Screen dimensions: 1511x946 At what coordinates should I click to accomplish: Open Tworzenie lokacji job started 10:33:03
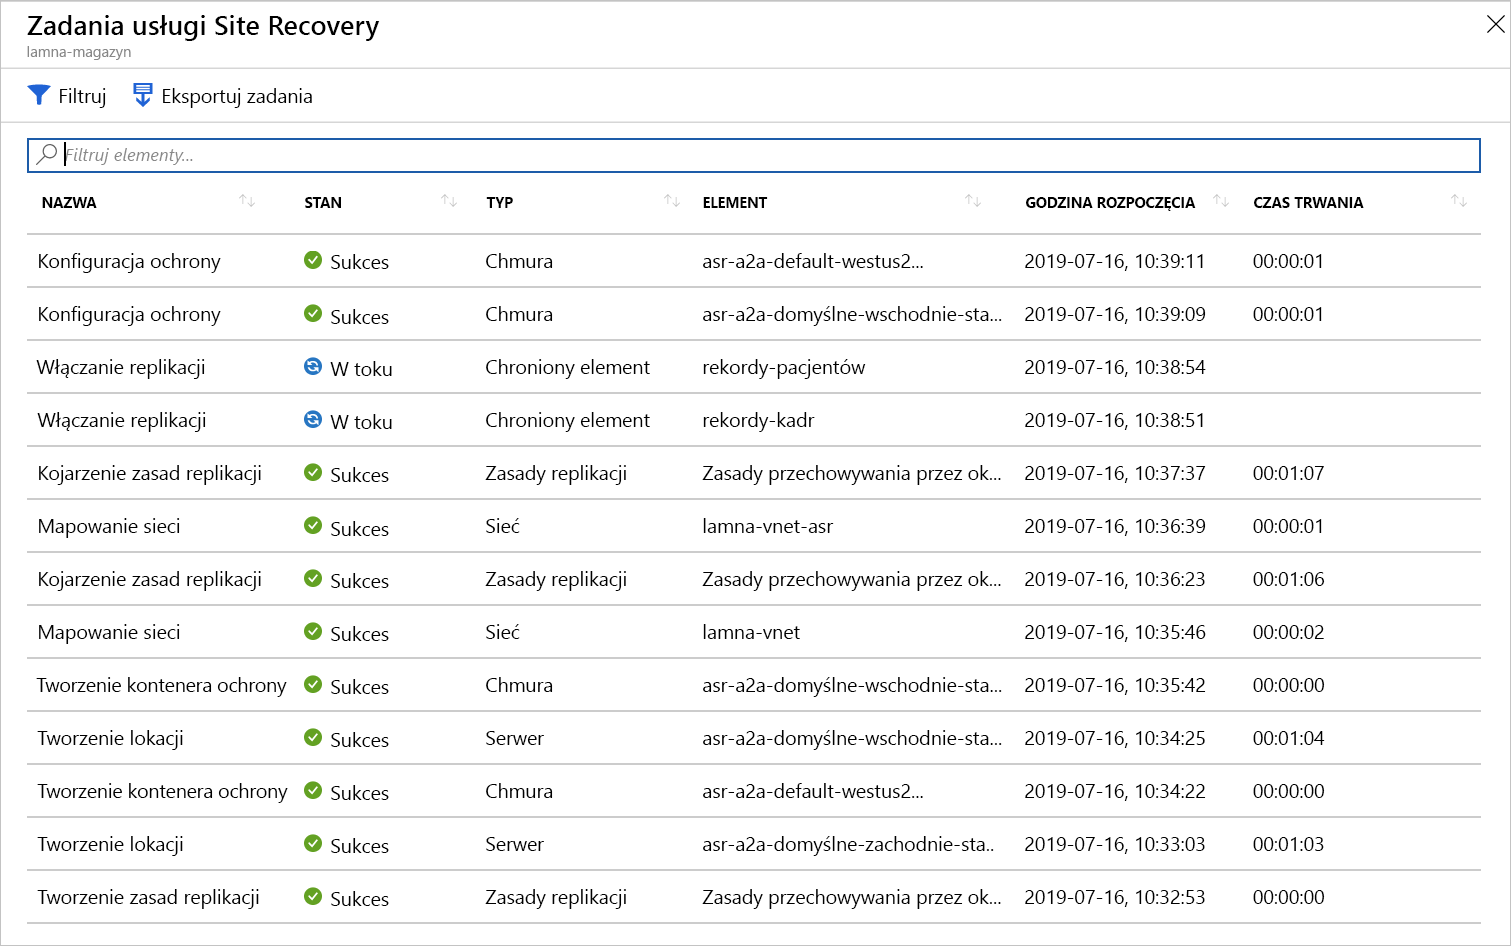pos(110,844)
